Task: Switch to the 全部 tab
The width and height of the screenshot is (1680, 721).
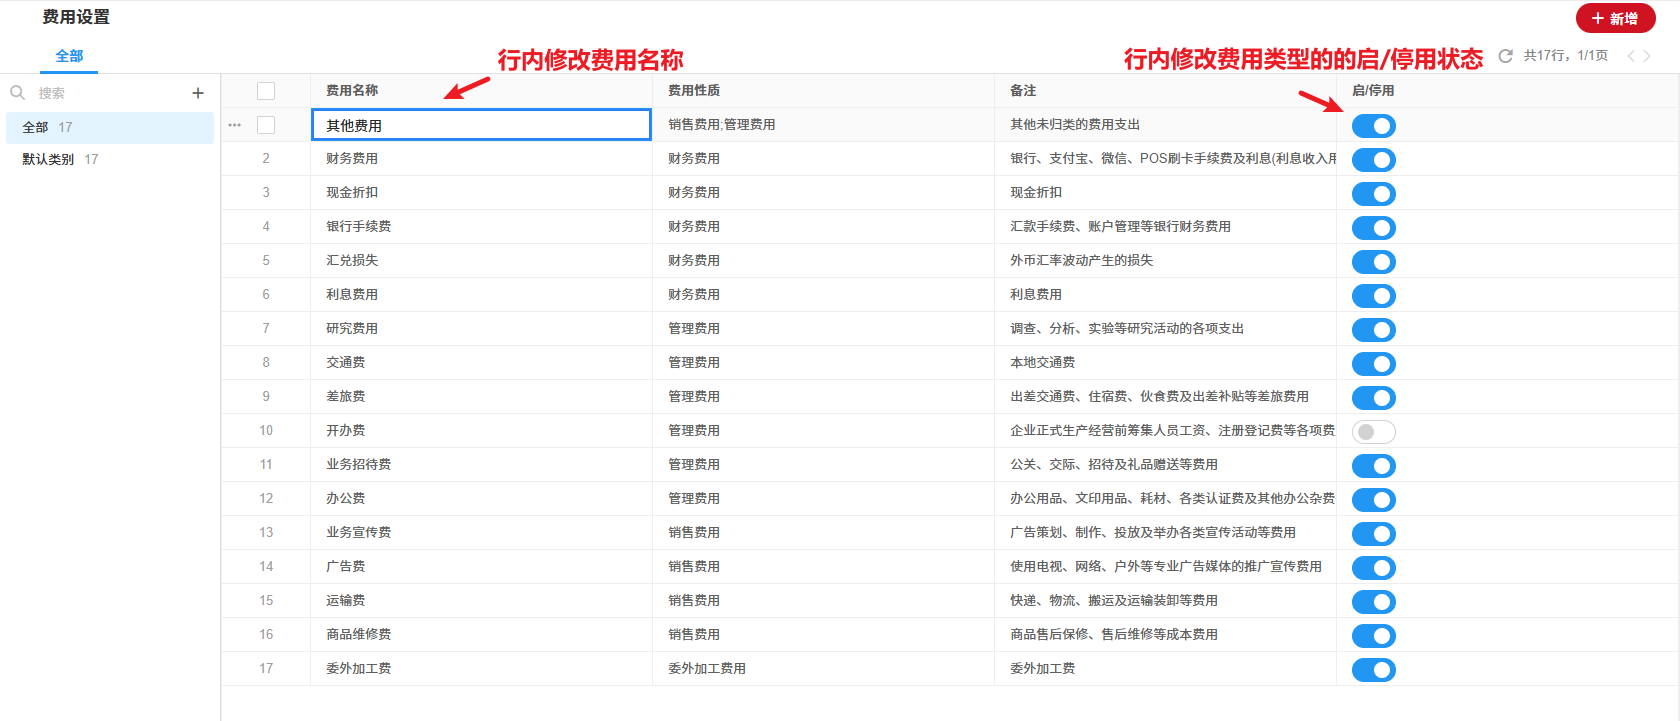Action: pyautogui.click(x=69, y=56)
